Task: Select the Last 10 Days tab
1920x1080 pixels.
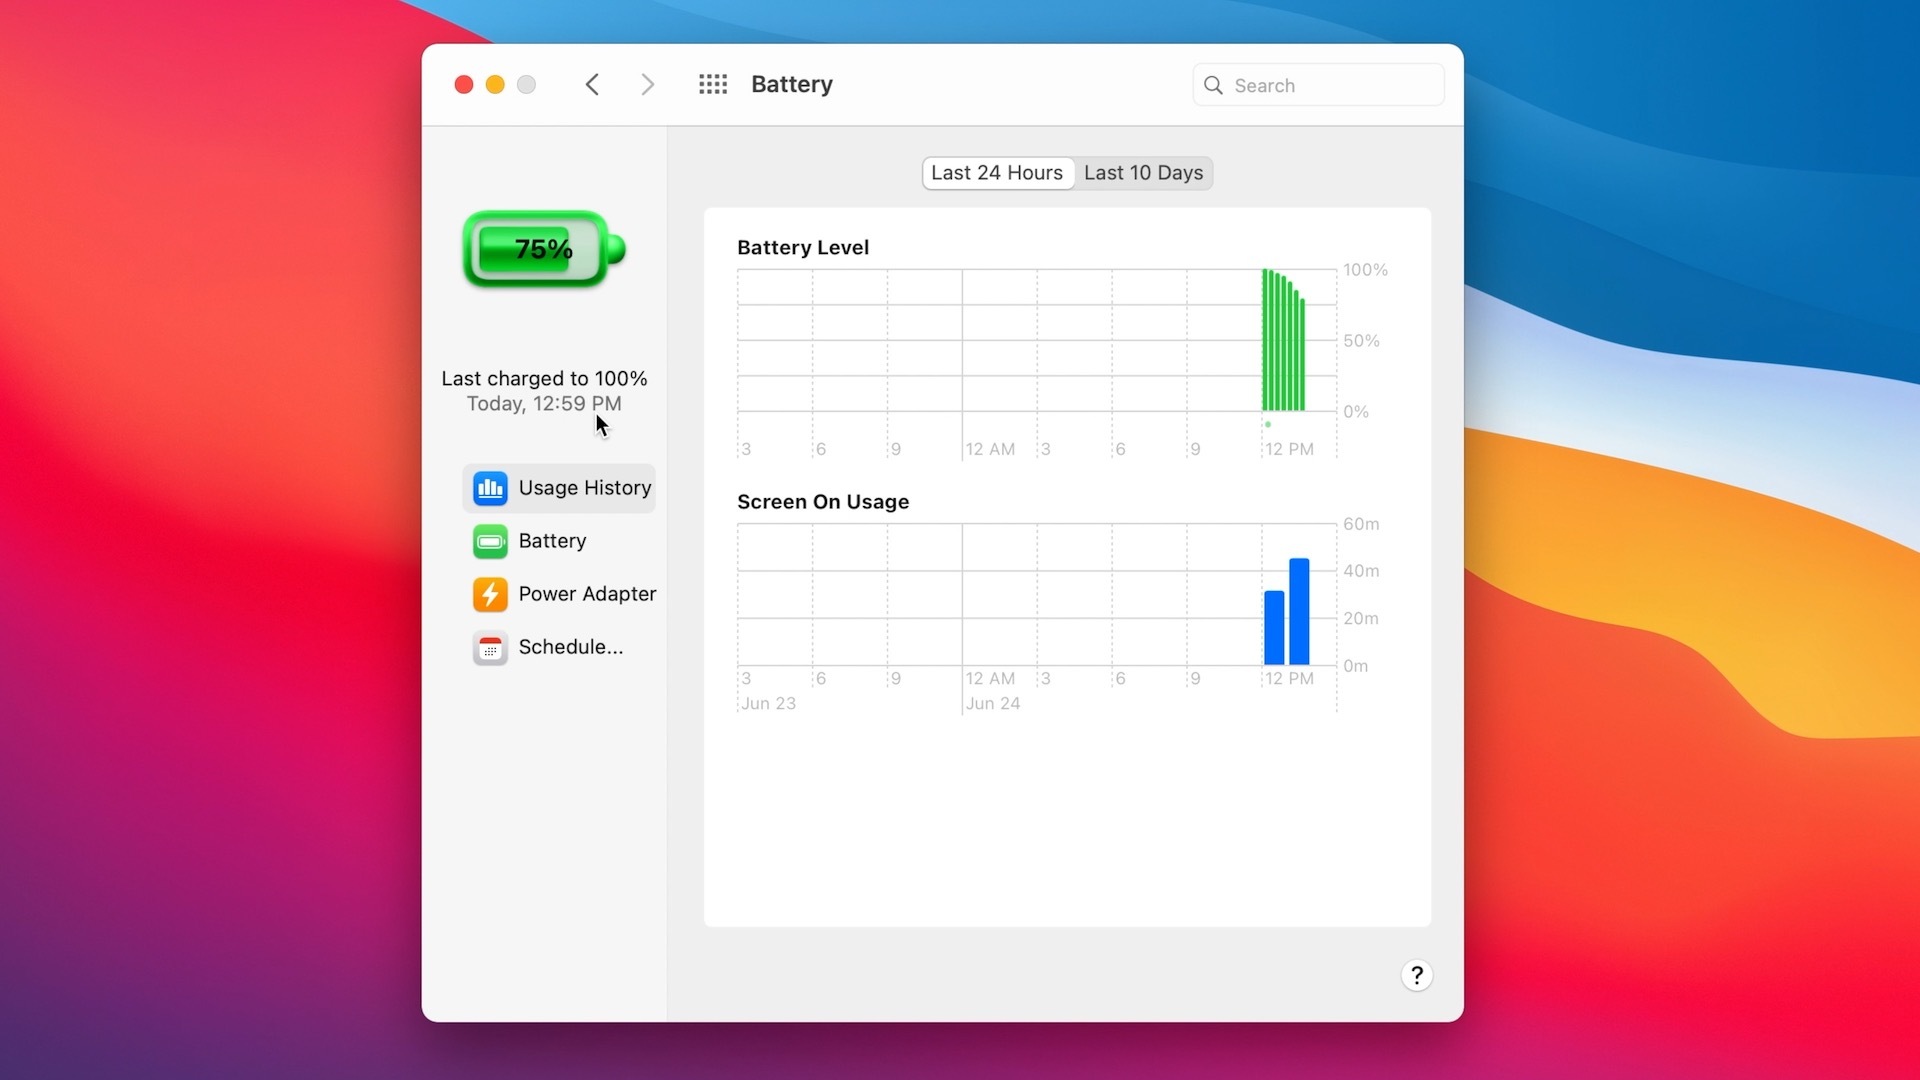Action: coord(1143,171)
